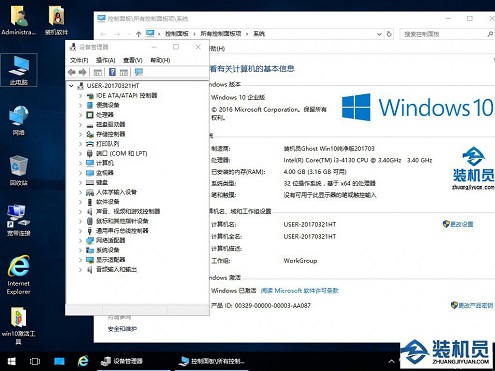Open 阅读 Microsoft 软件许可条款 link
The width and height of the screenshot is (495, 371).
click(299, 291)
